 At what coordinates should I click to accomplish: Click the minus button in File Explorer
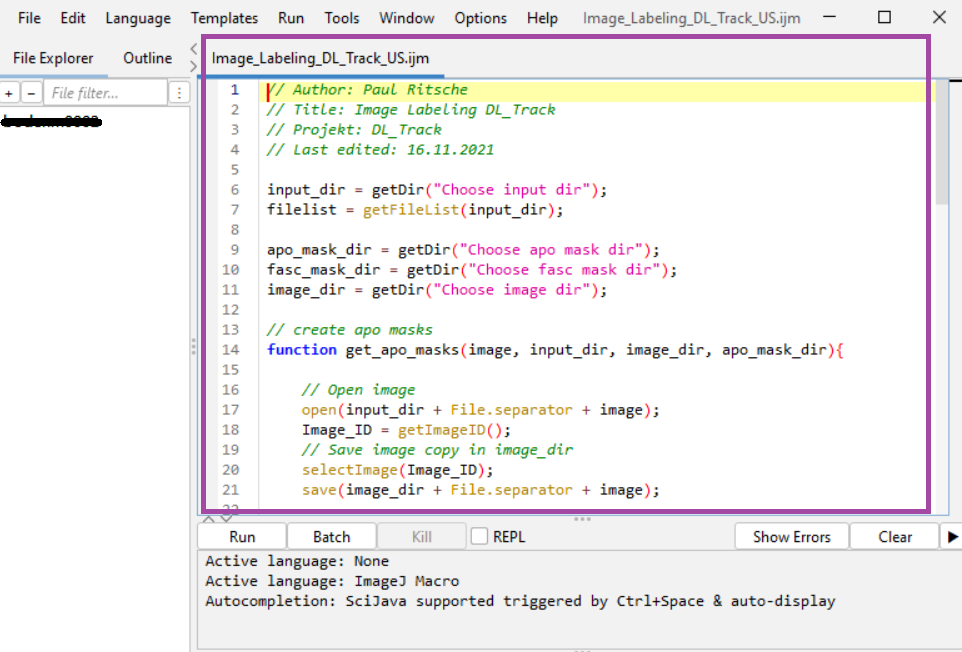pyautogui.click(x=31, y=93)
